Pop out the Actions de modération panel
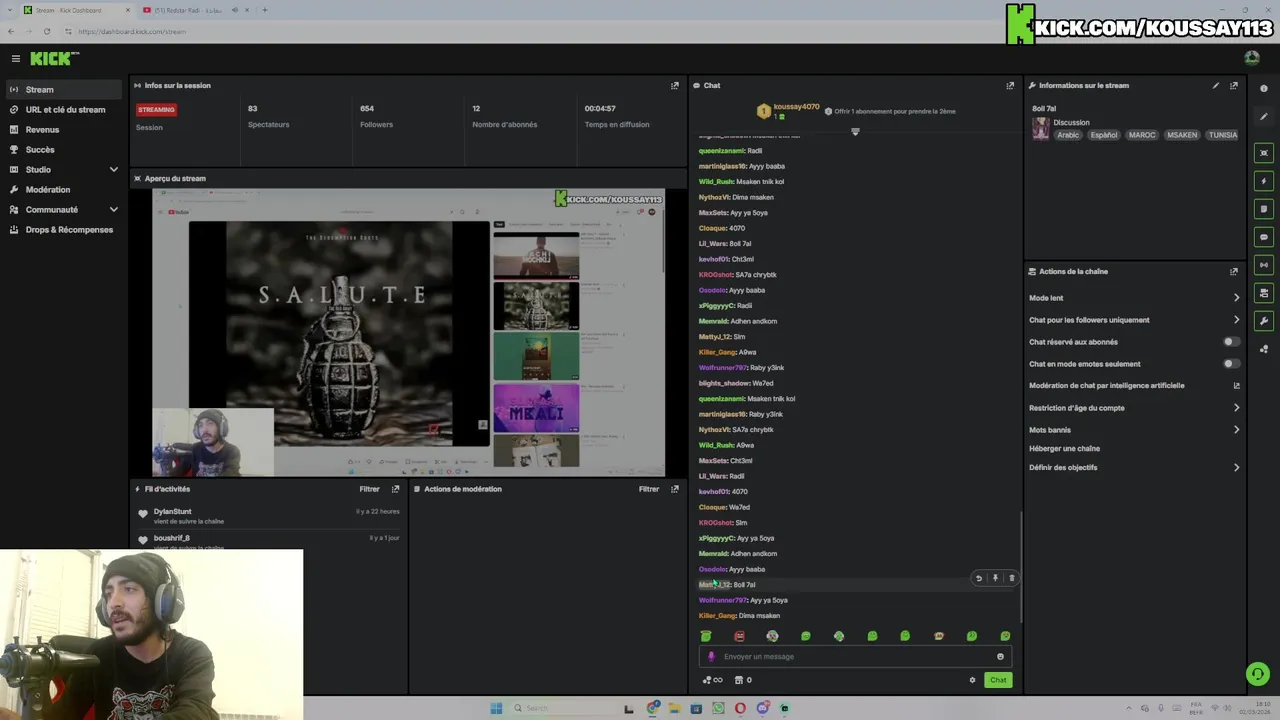Viewport: 1280px width, 720px height. [x=675, y=489]
